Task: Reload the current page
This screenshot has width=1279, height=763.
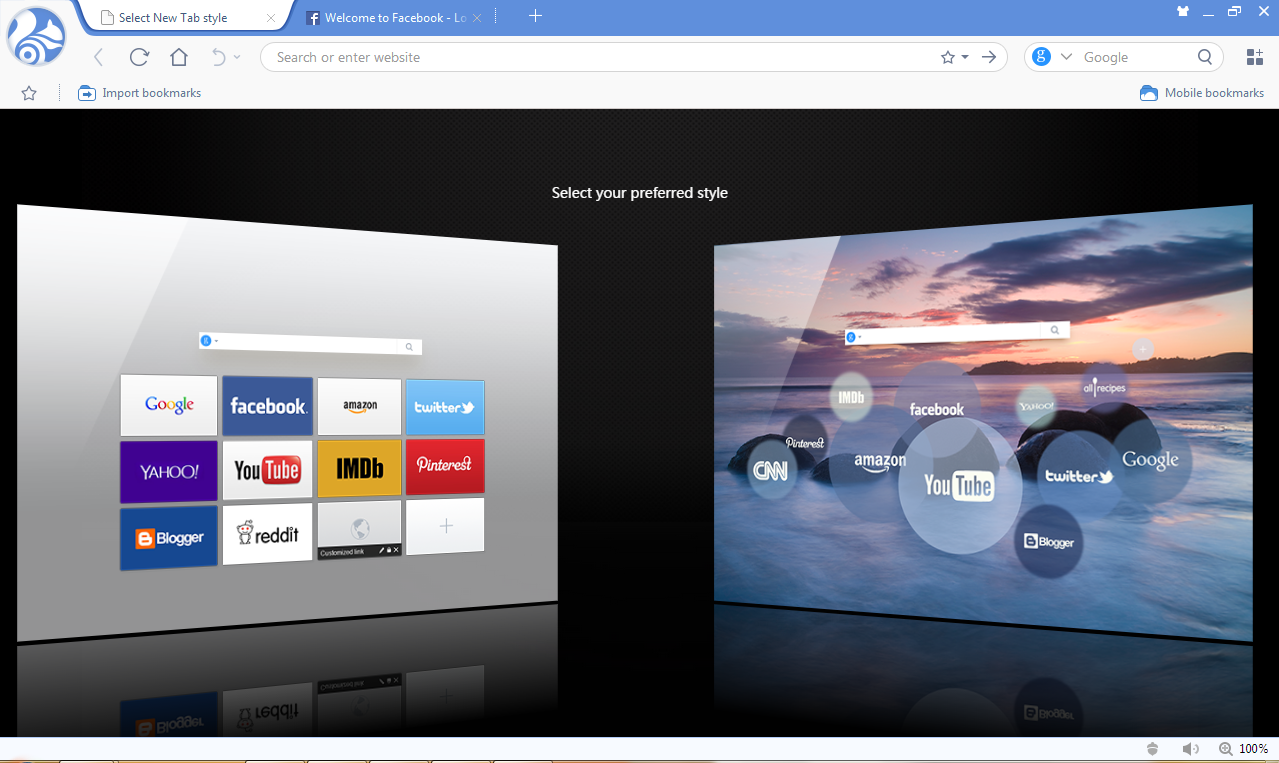Action: pos(139,57)
